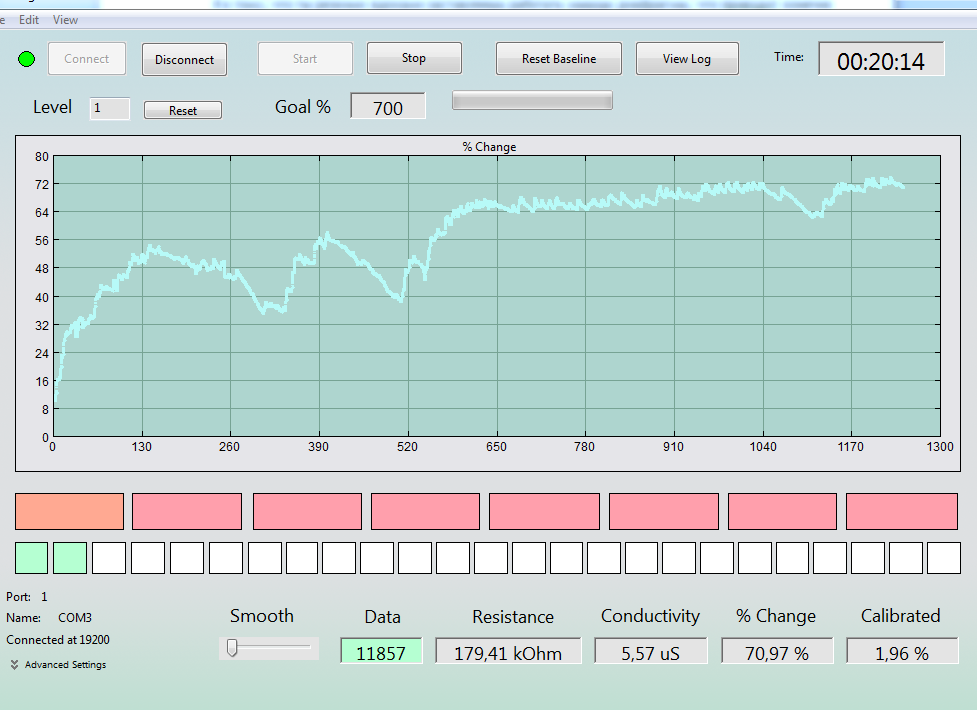The width and height of the screenshot is (977, 710).
Task: Click the Conductivity value 5,57 uS
Action: click(x=651, y=651)
